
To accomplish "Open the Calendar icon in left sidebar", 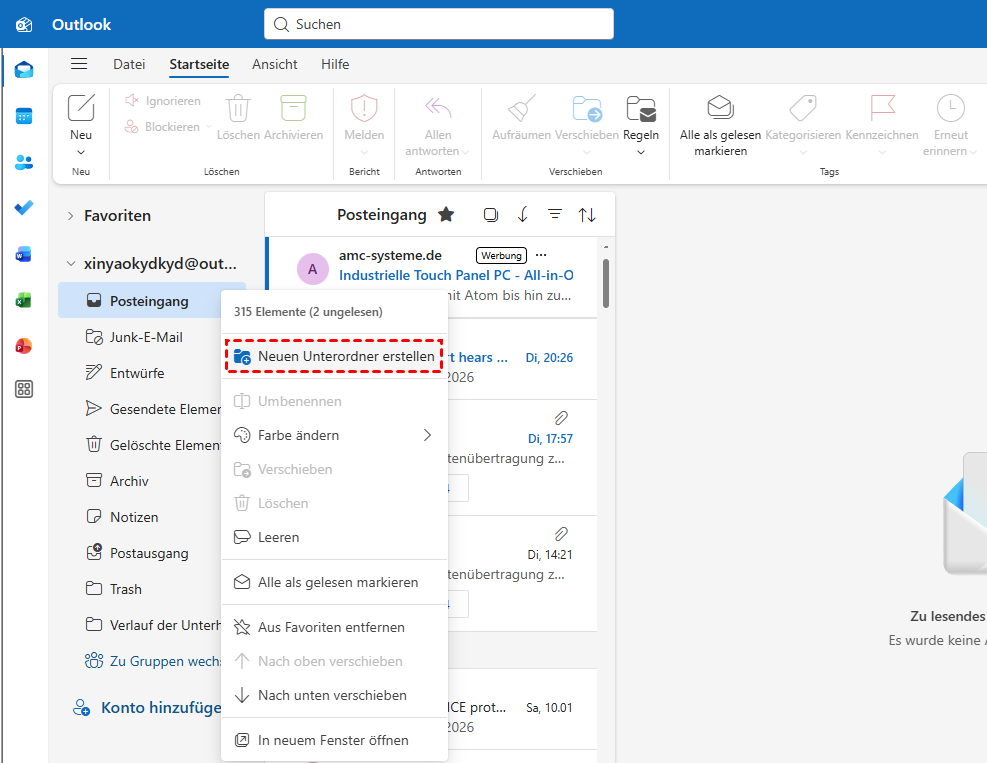I will coord(24,116).
